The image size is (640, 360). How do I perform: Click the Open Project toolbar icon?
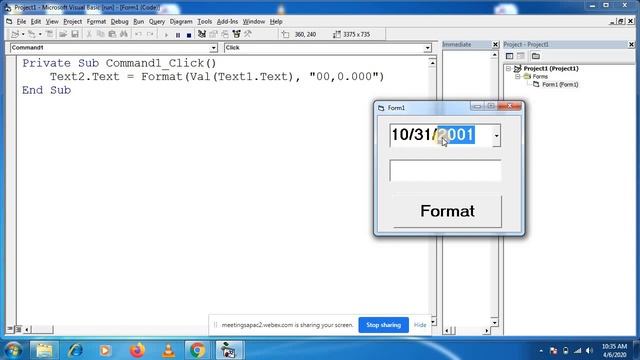[62, 34]
